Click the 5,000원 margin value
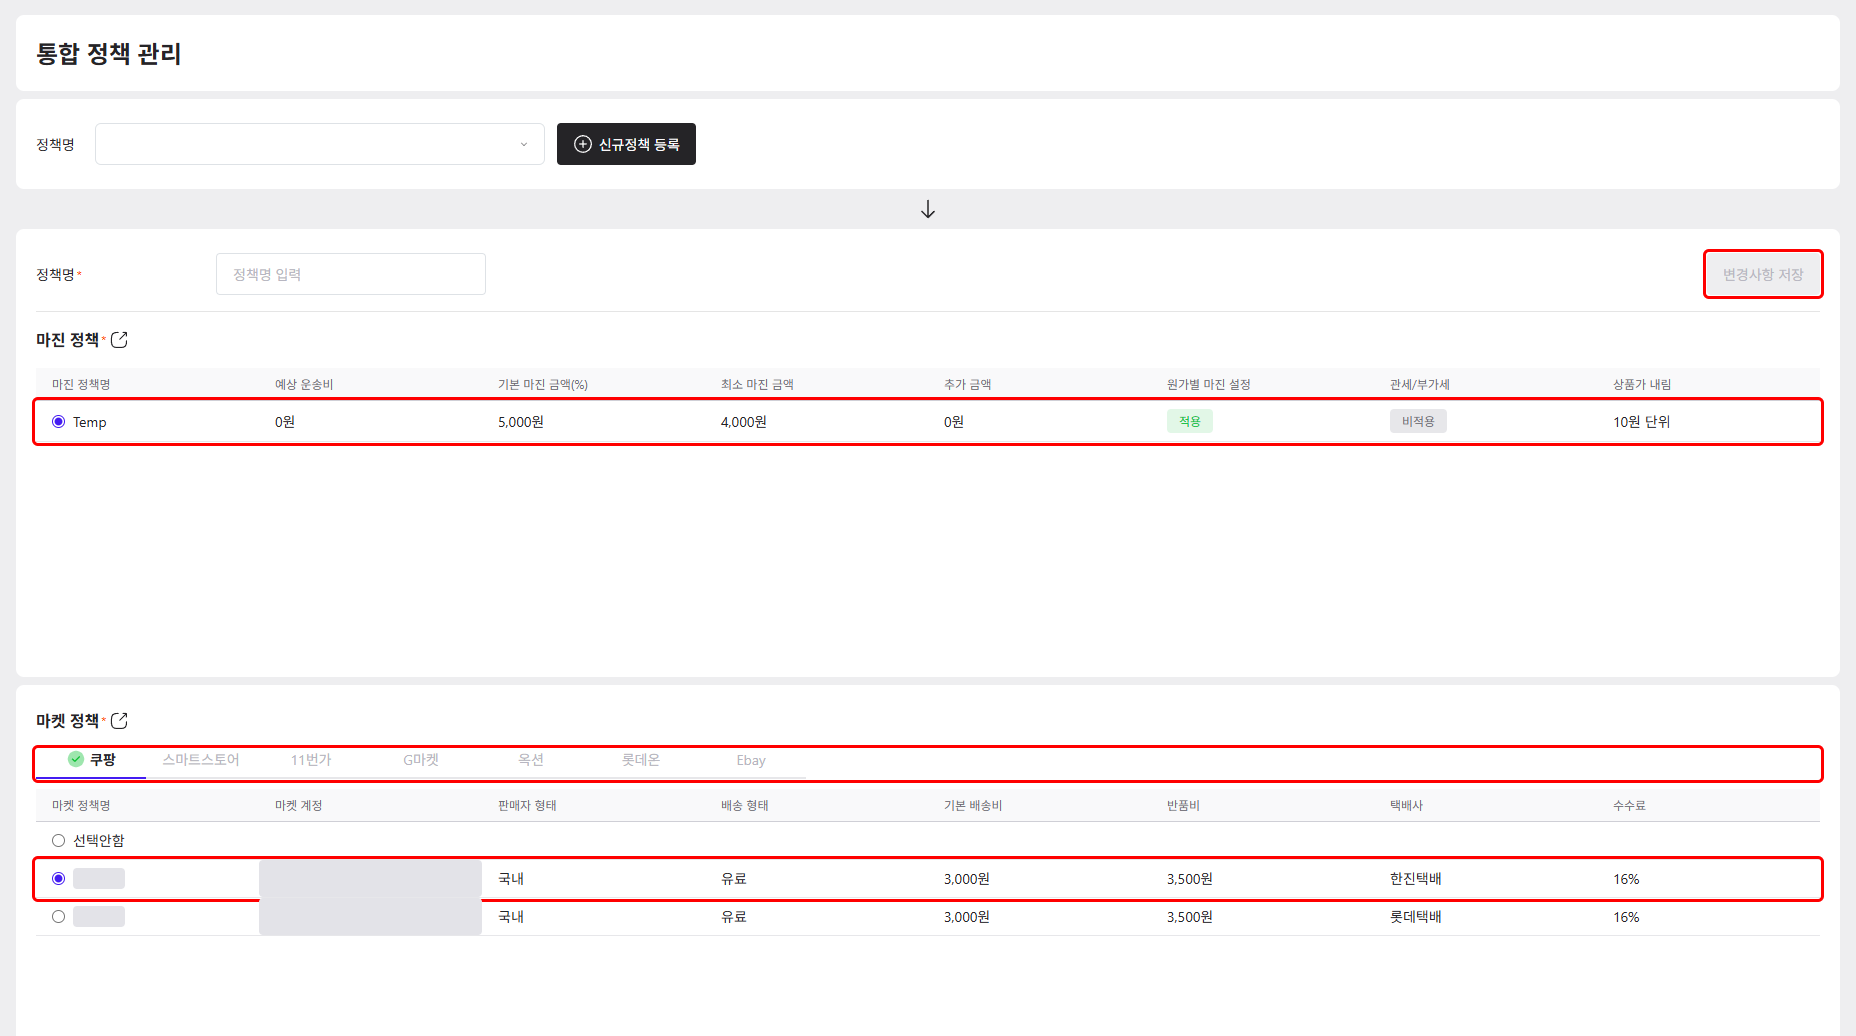 point(521,422)
